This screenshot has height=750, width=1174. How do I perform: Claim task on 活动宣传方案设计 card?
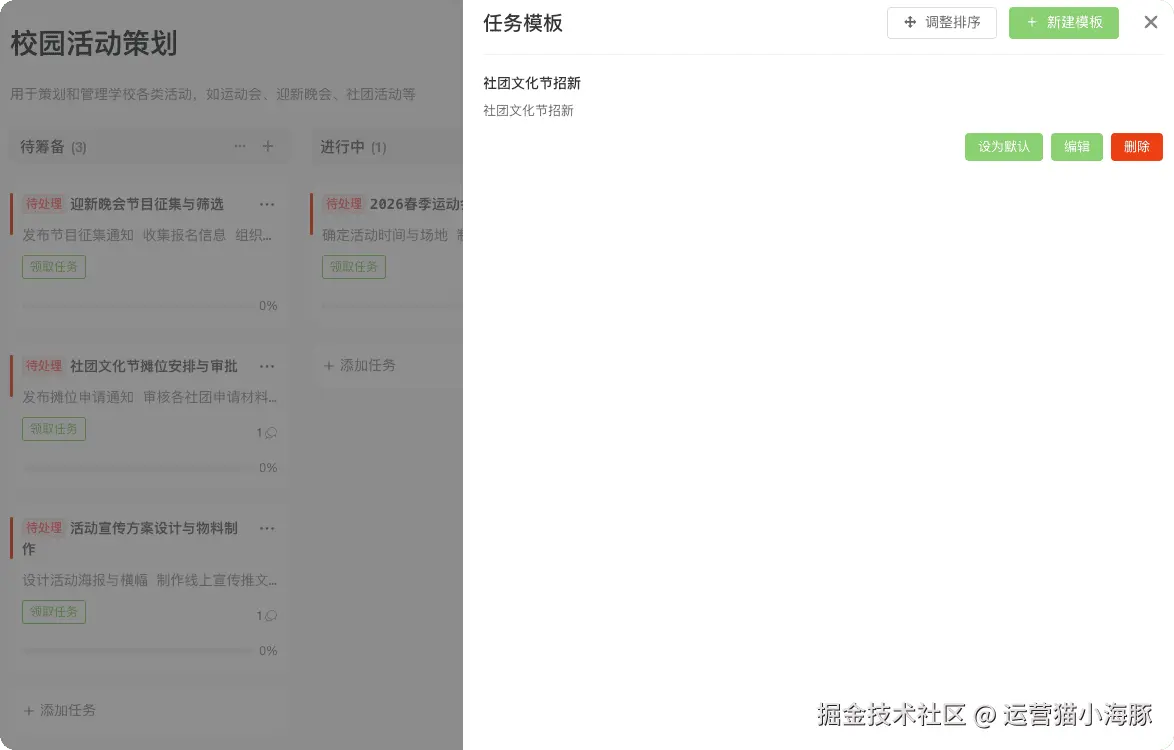pos(54,612)
